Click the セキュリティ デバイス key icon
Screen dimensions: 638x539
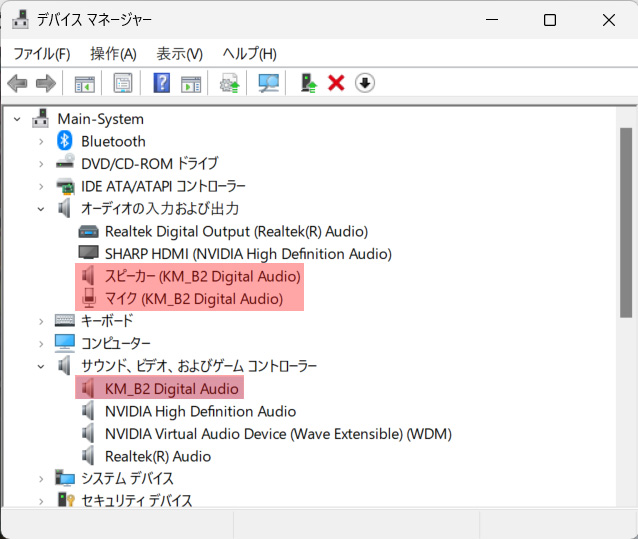[66, 500]
